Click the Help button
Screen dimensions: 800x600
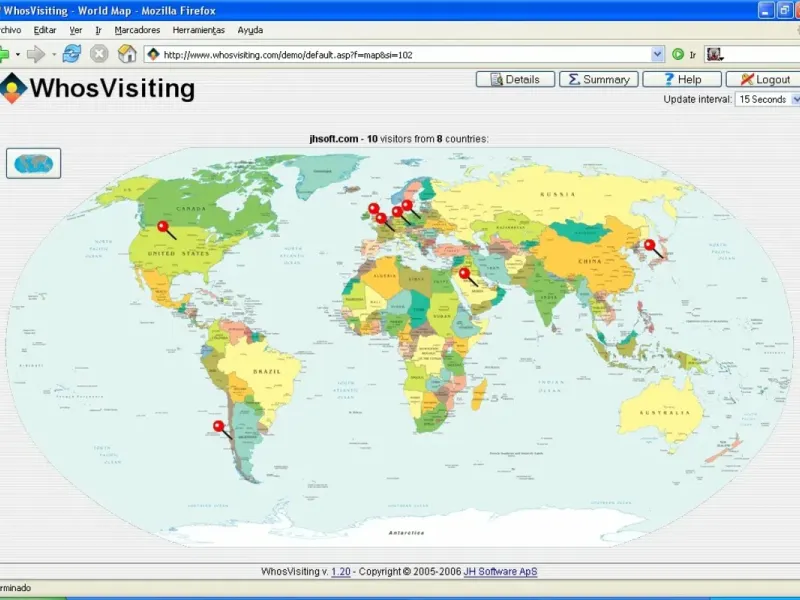(x=682, y=79)
